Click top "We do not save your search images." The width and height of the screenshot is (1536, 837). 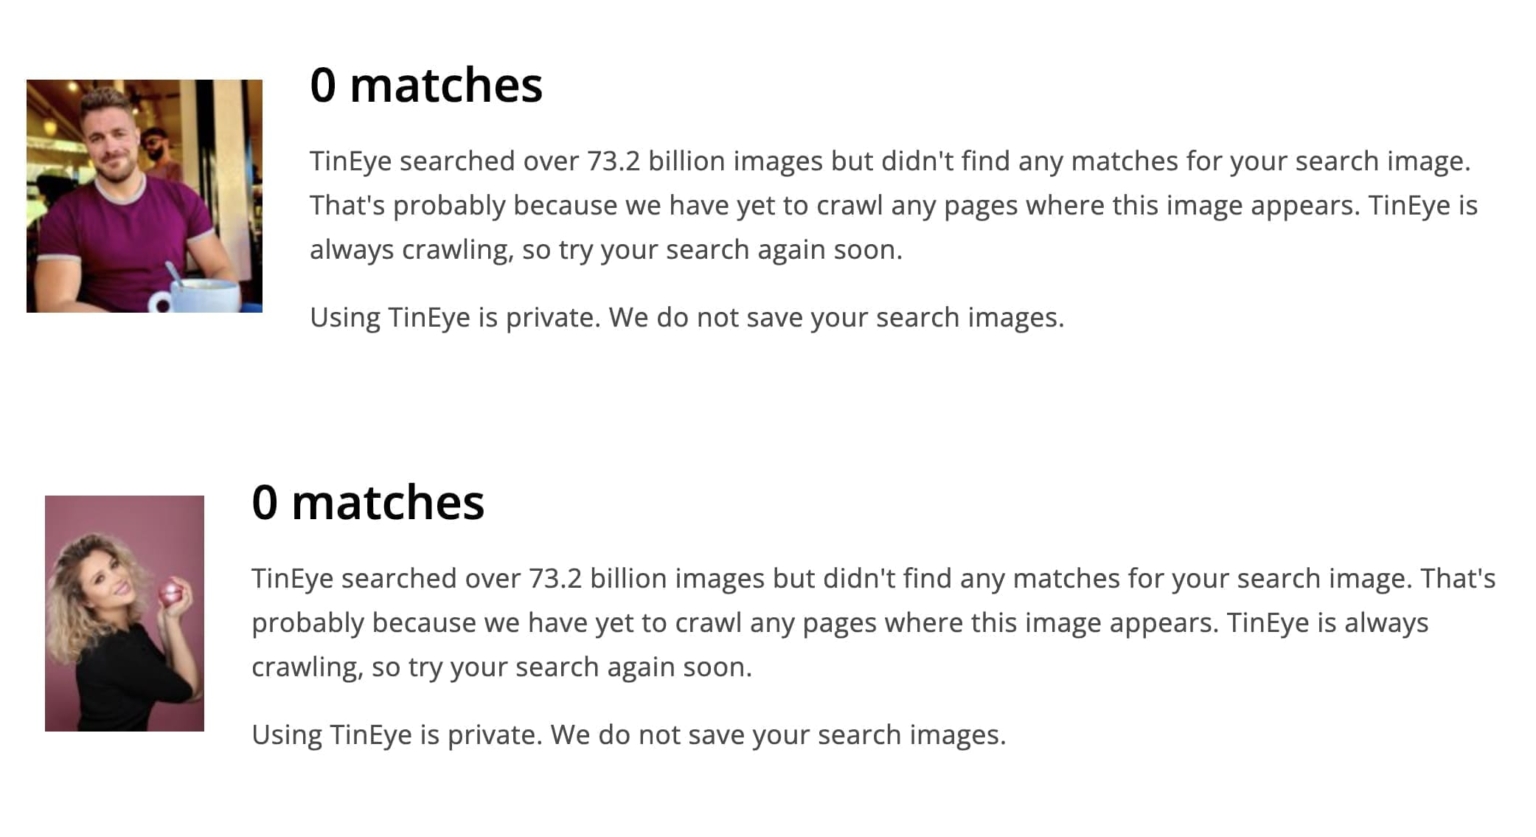(x=836, y=318)
